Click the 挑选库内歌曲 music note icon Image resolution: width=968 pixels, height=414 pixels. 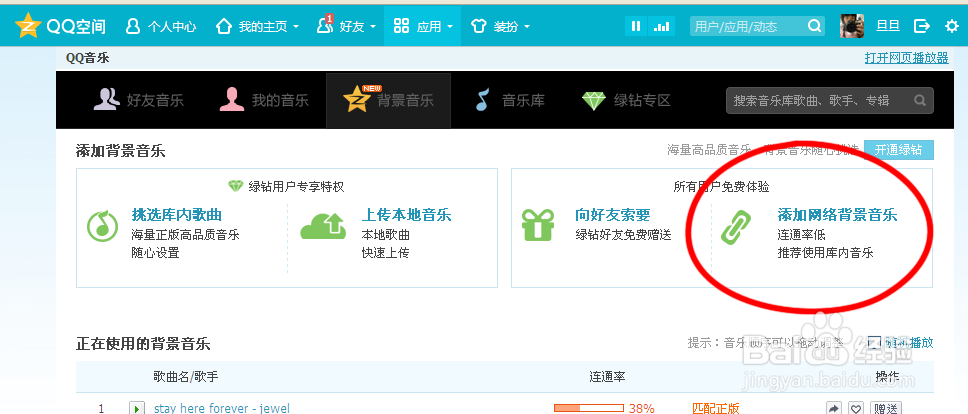102,226
